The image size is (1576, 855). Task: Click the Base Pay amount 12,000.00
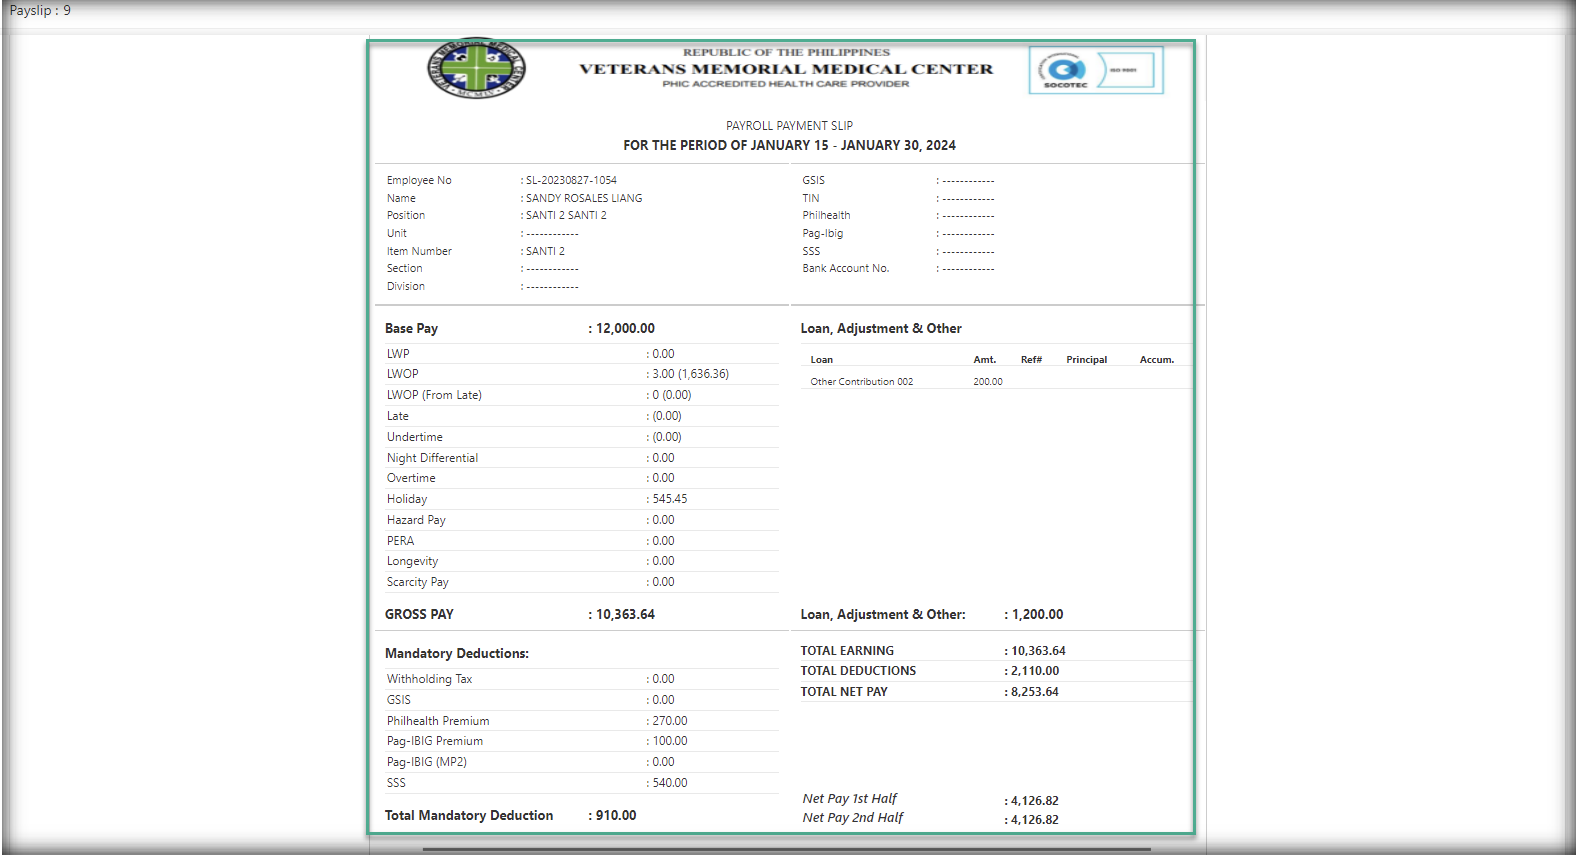coord(625,328)
